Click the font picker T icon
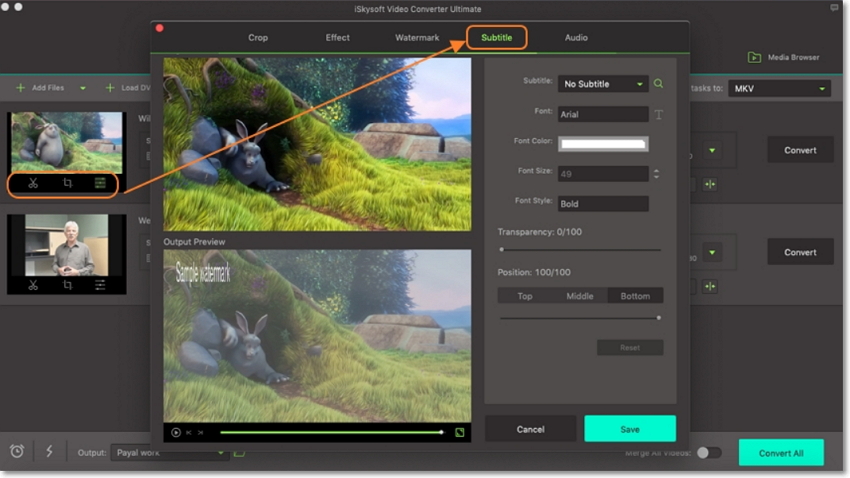This screenshot has width=850, height=478. 659,115
